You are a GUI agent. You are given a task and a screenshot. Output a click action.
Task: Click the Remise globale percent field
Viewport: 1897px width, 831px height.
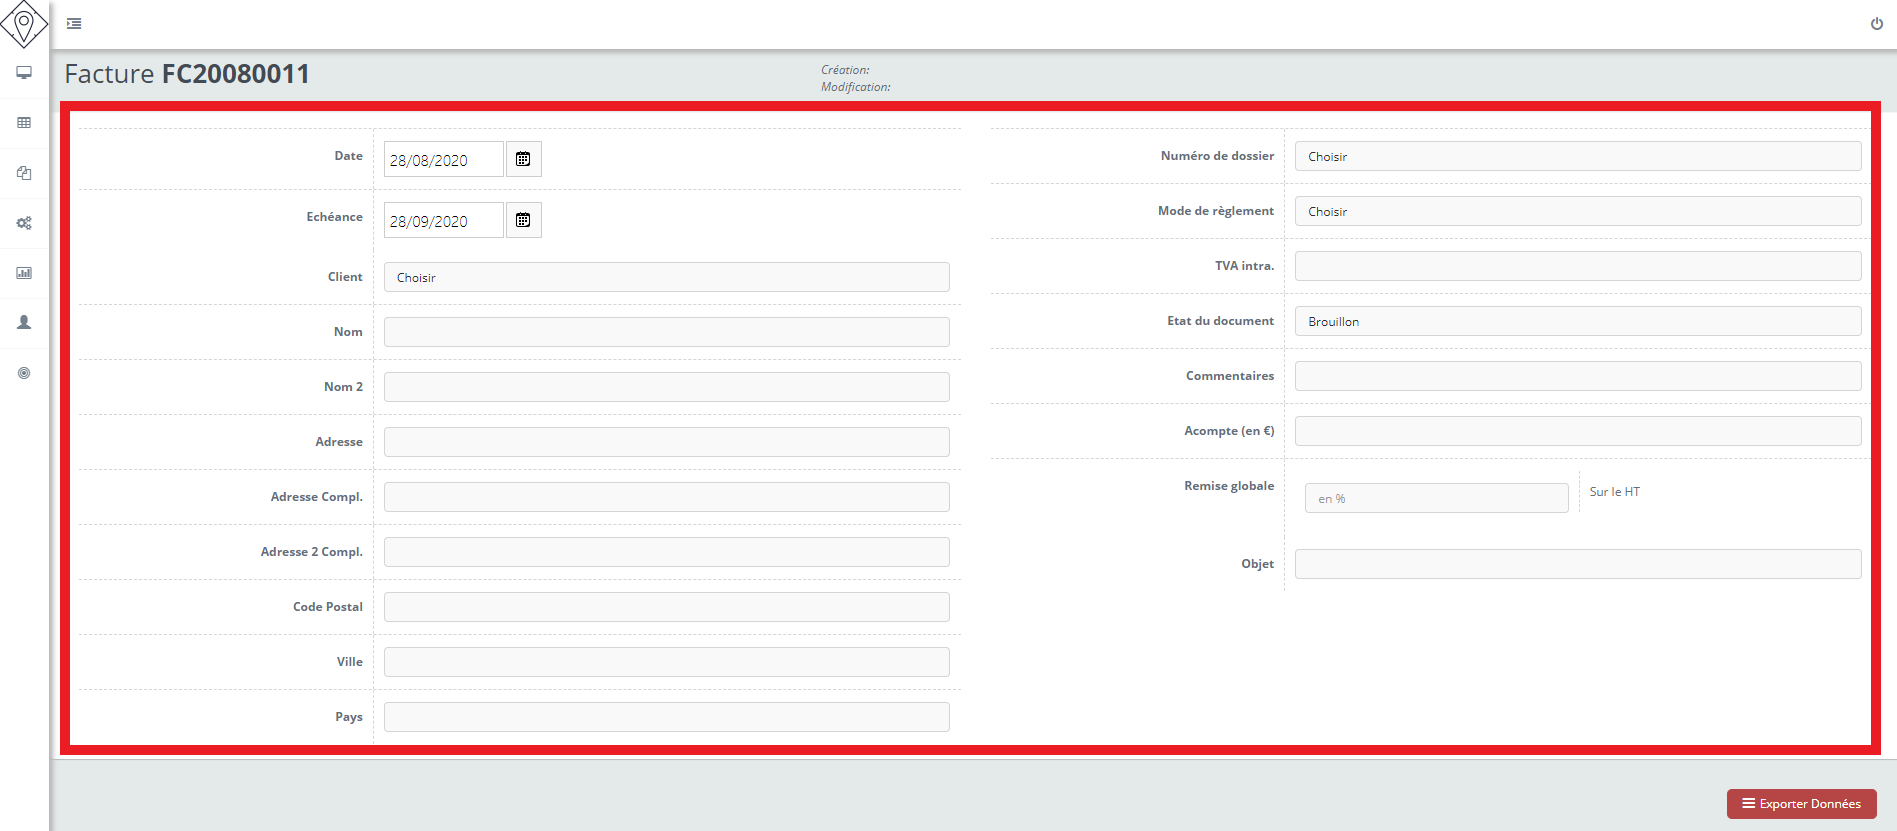[x=1435, y=498]
